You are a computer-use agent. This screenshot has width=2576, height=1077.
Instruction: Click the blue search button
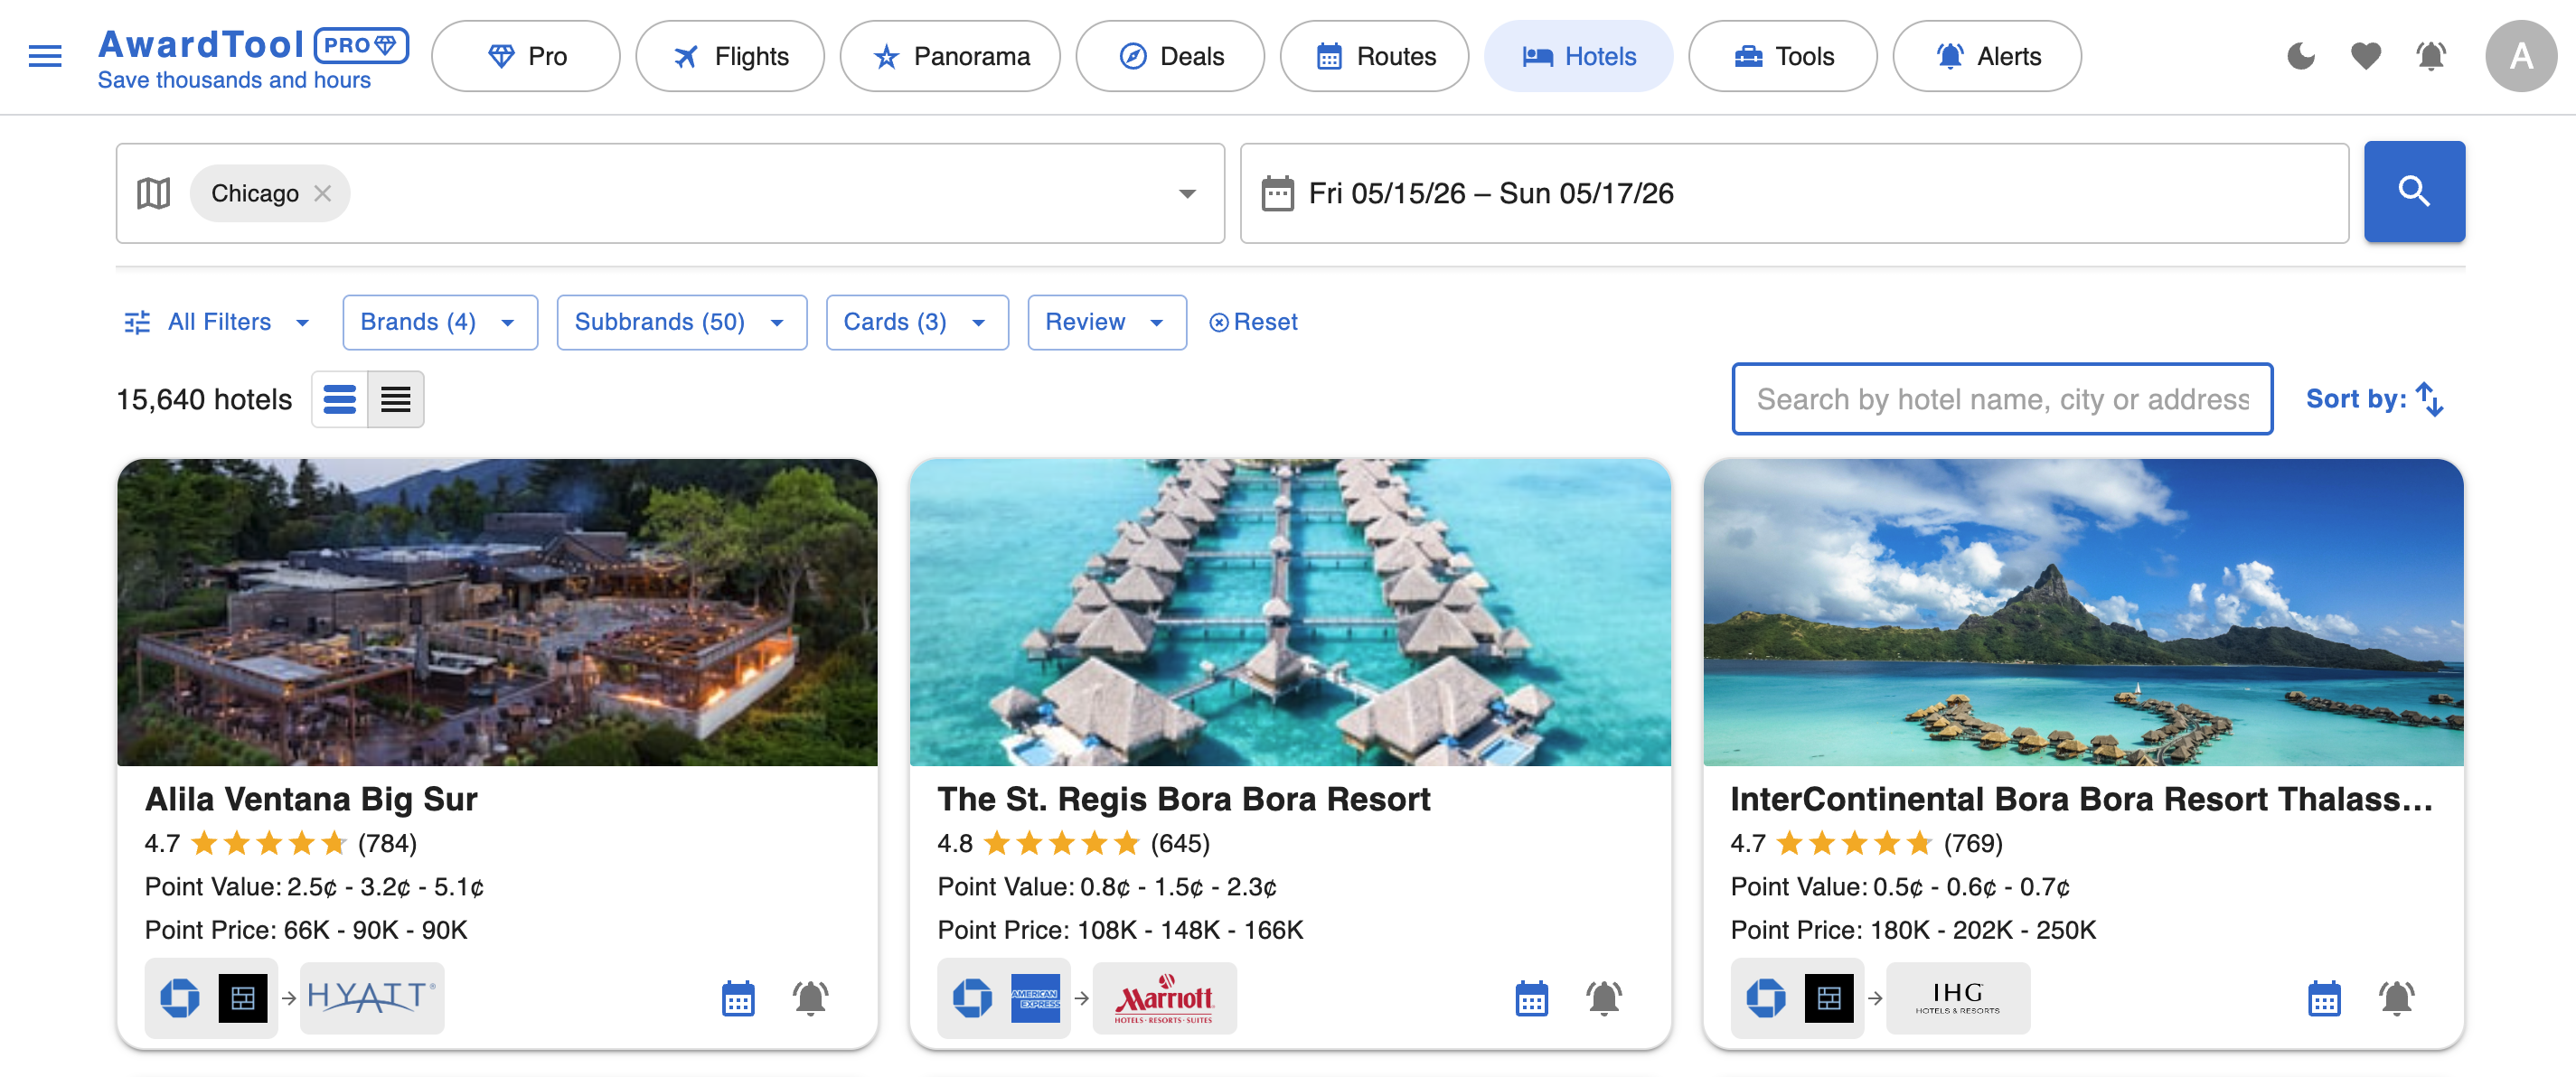(2414, 191)
